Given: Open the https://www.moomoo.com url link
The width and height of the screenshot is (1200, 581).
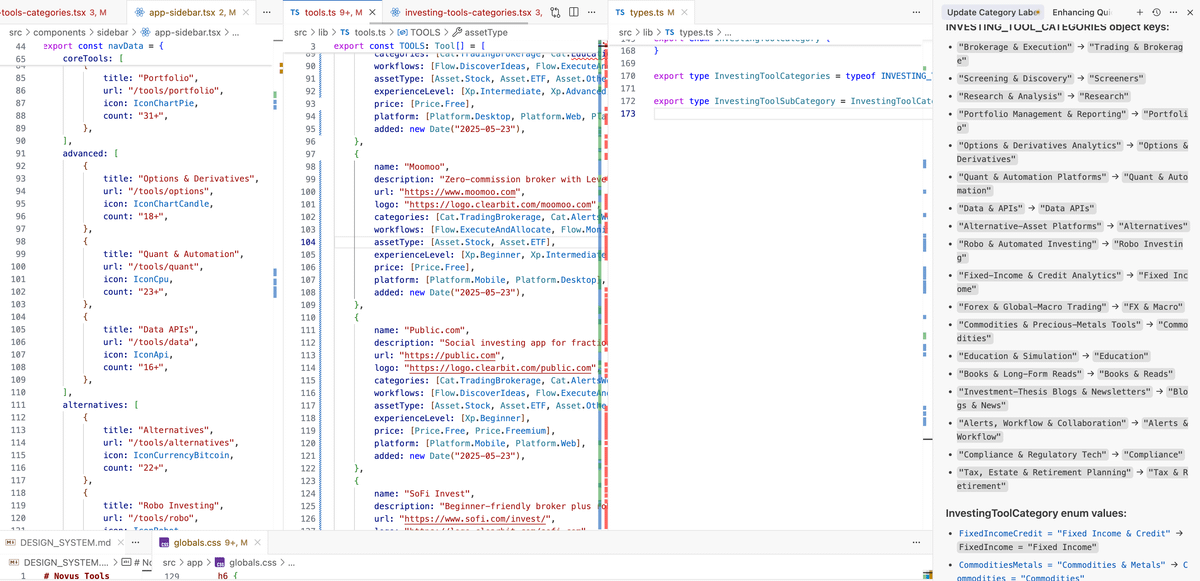Looking at the screenshot, I should pos(460,192).
